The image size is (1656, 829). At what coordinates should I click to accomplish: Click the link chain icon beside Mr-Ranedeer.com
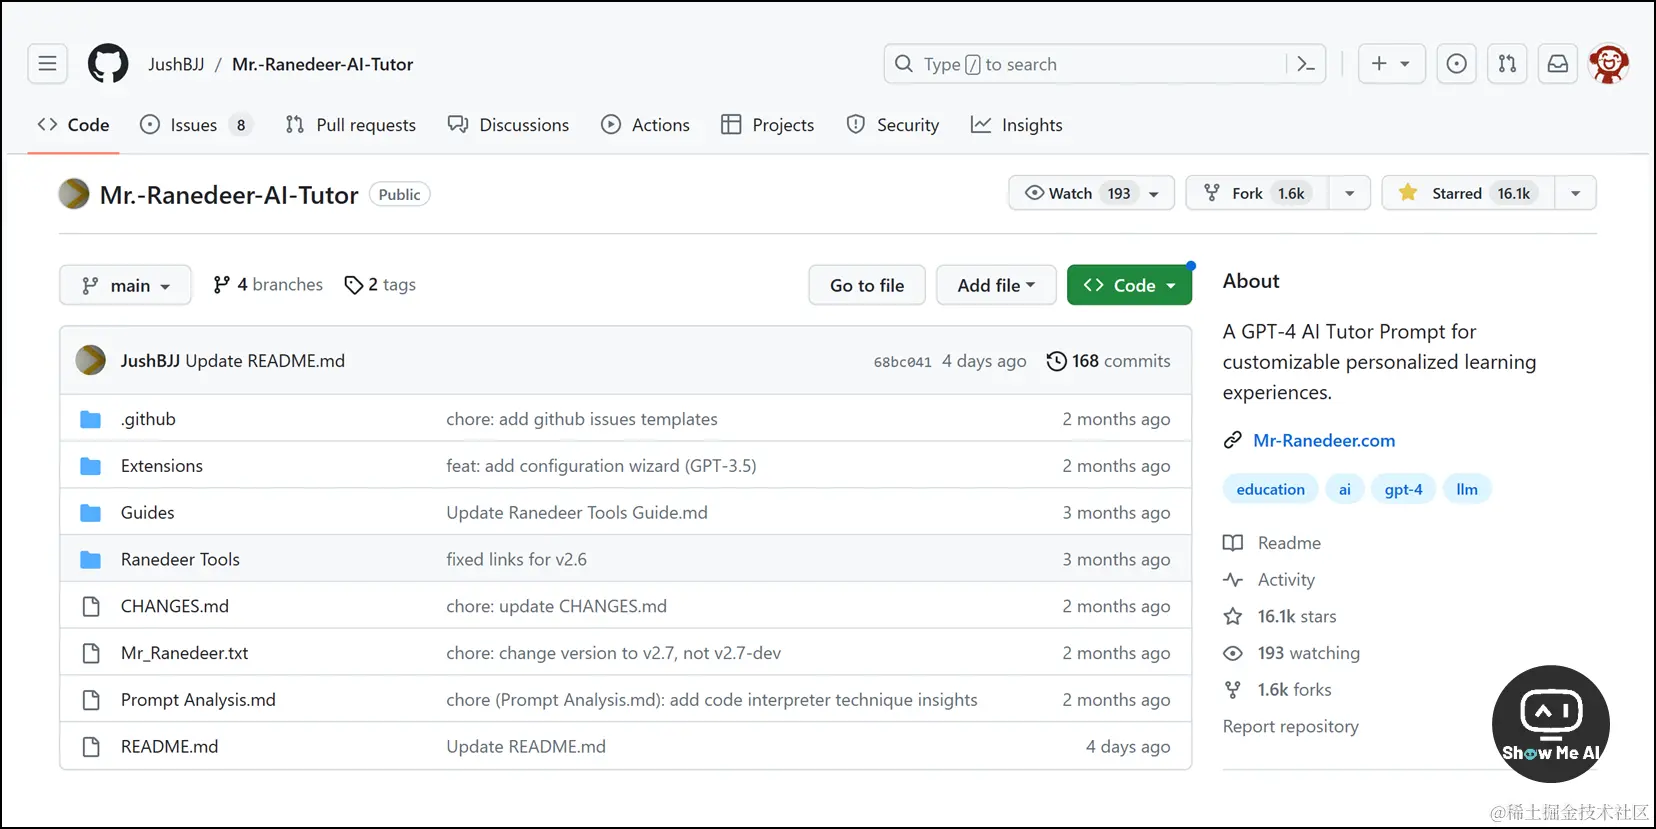point(1233,441)
